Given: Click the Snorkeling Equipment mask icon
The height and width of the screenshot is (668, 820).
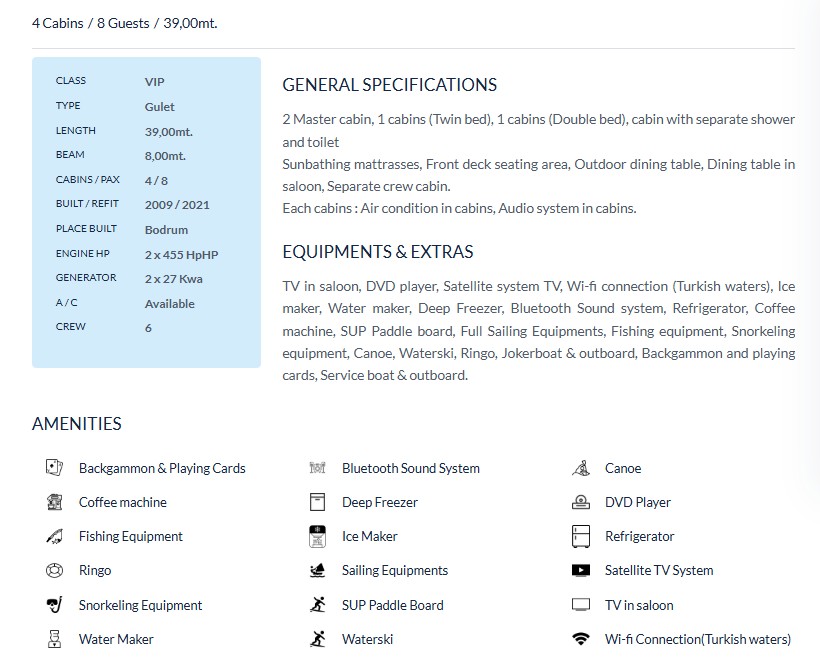Looking at the screenshot, I should click(x=54, y=605).
